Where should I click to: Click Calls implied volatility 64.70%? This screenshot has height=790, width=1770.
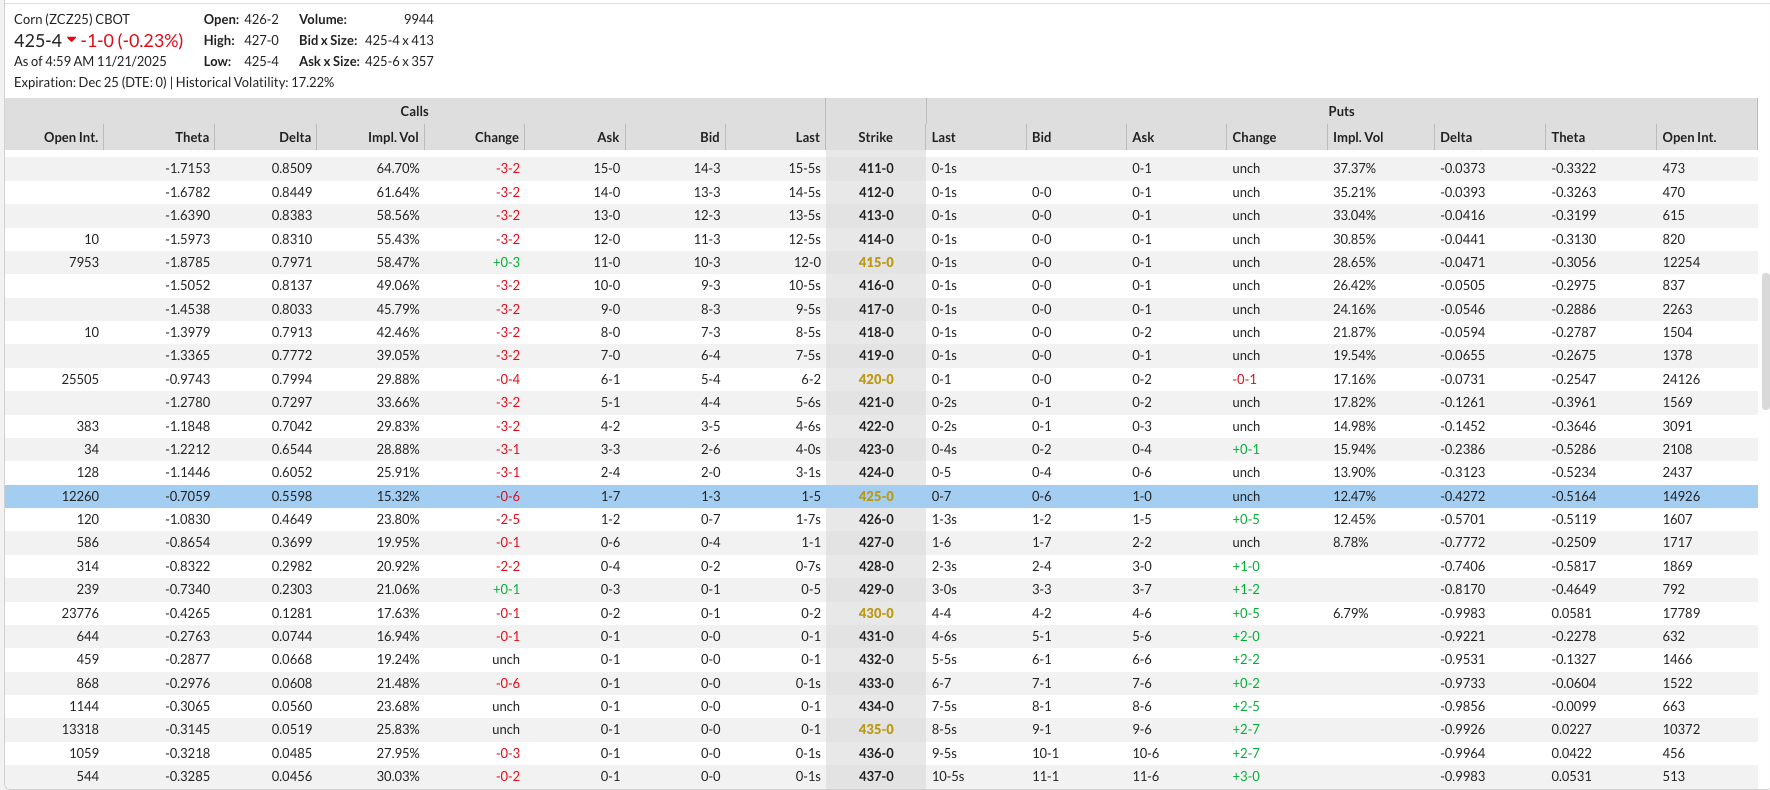(398, 168)
